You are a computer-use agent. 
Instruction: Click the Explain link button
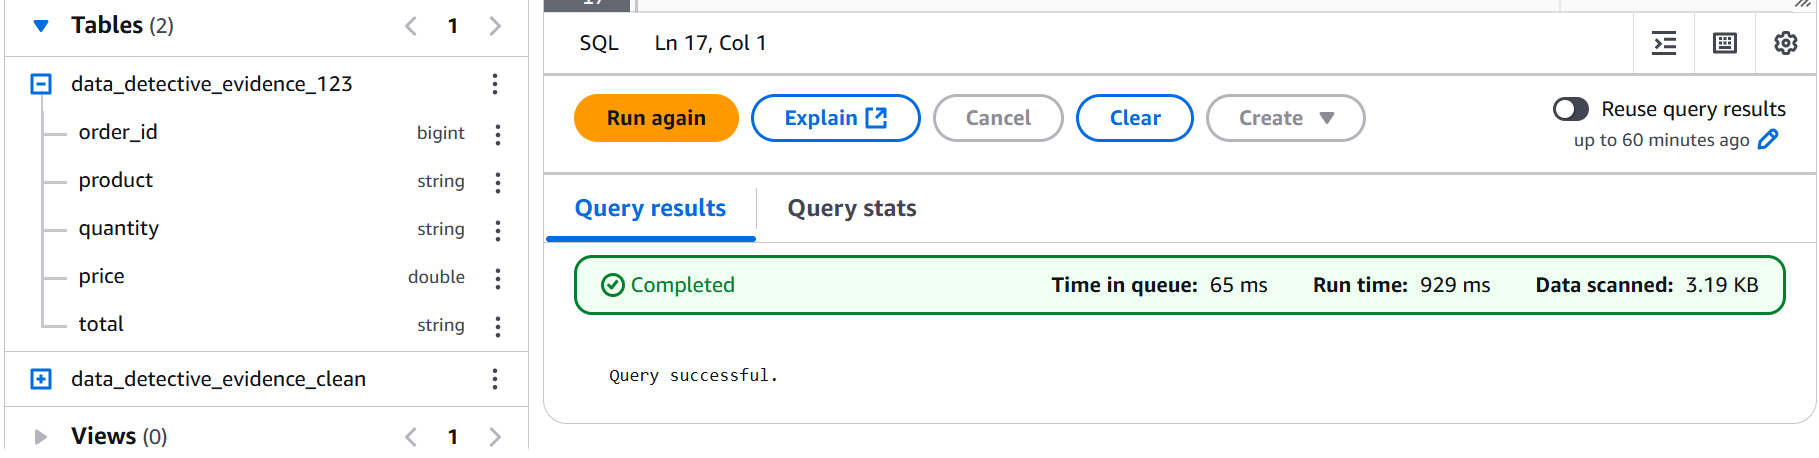[835, 118]
